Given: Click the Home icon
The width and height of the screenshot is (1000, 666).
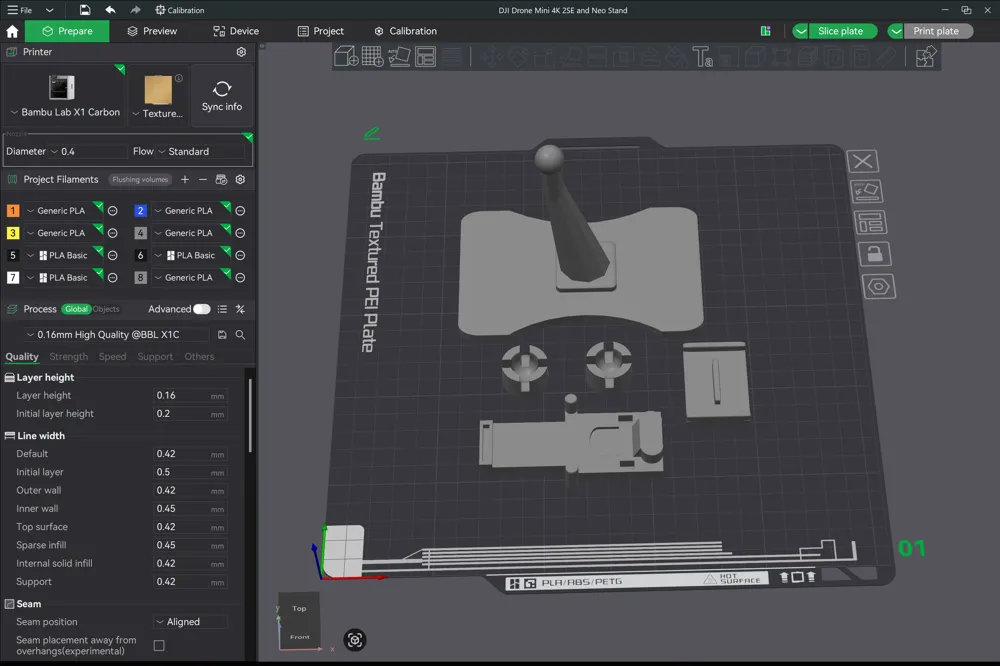Looking at the screenshot, I should tap(12, 31).
